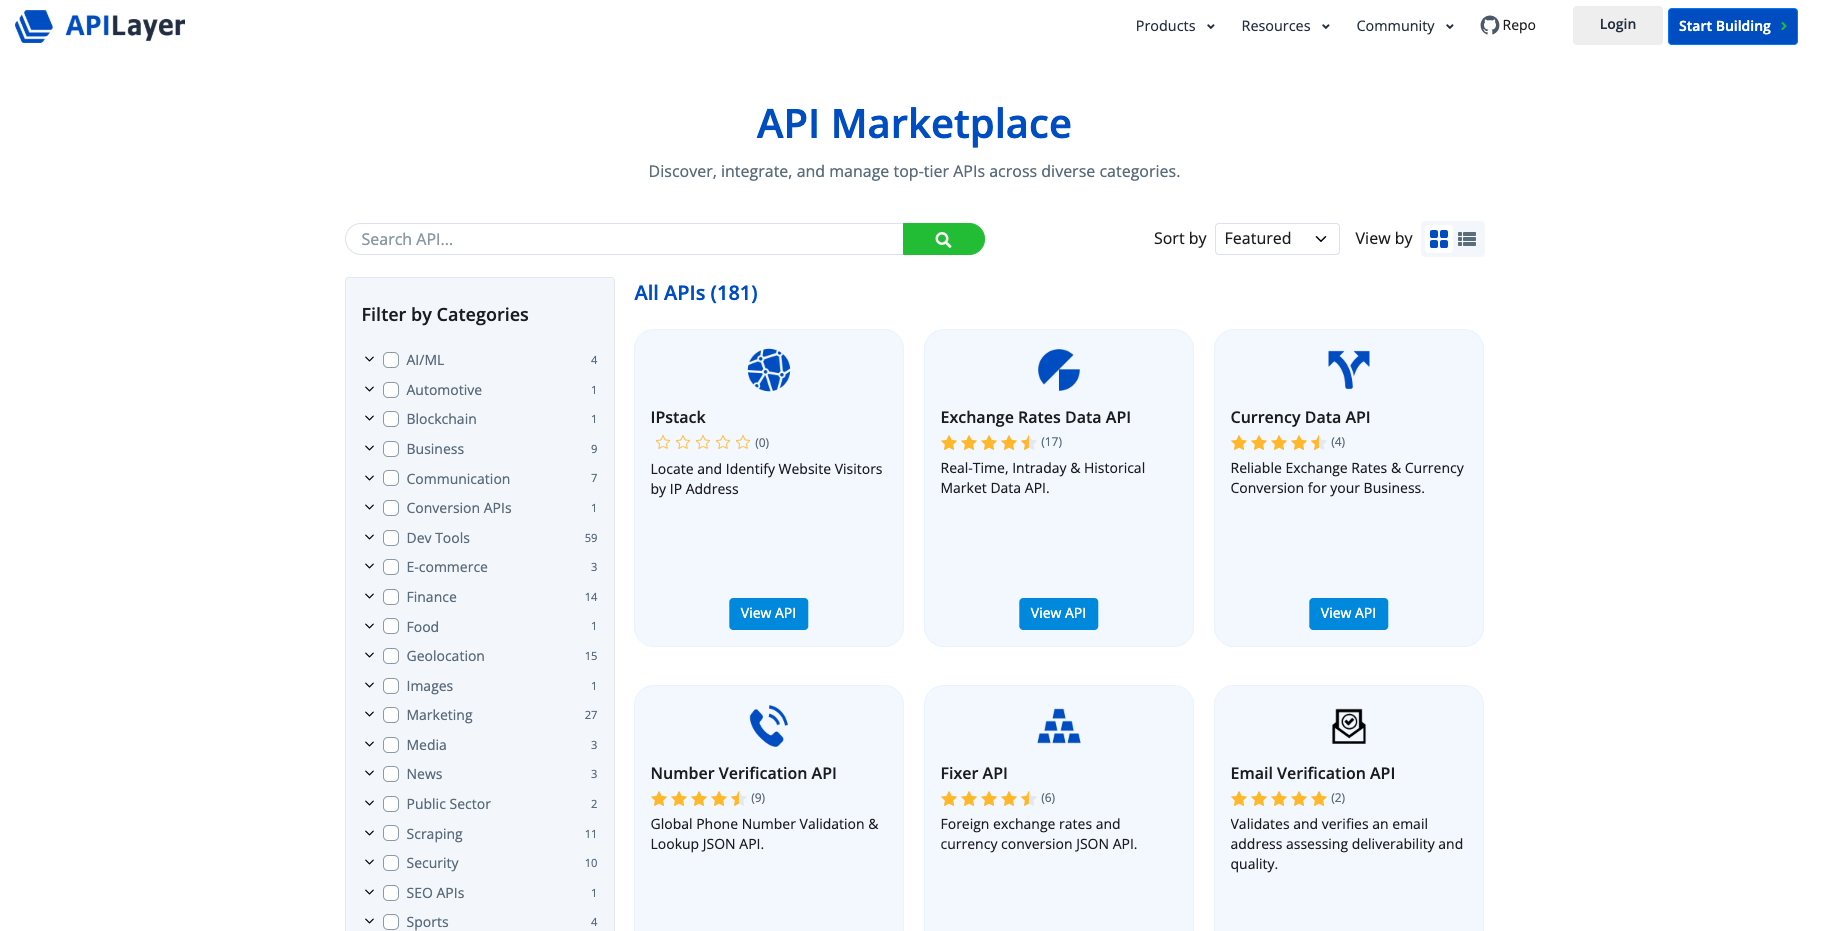This screenshot has height=931, width=1832.
Task: Click the Fixer API gold bars icon
Action: [1059, 726]
